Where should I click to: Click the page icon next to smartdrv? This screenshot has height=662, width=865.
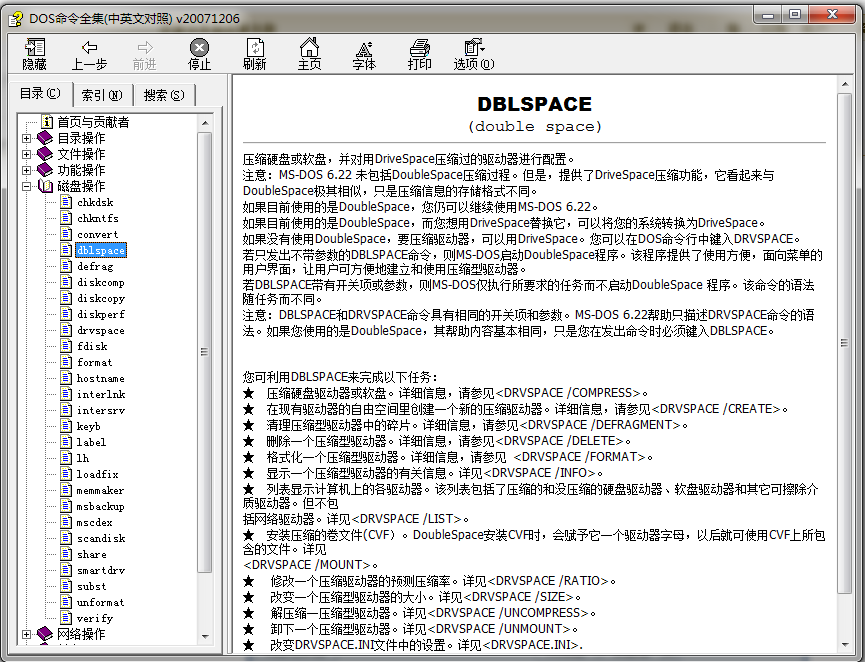[66, 570]
